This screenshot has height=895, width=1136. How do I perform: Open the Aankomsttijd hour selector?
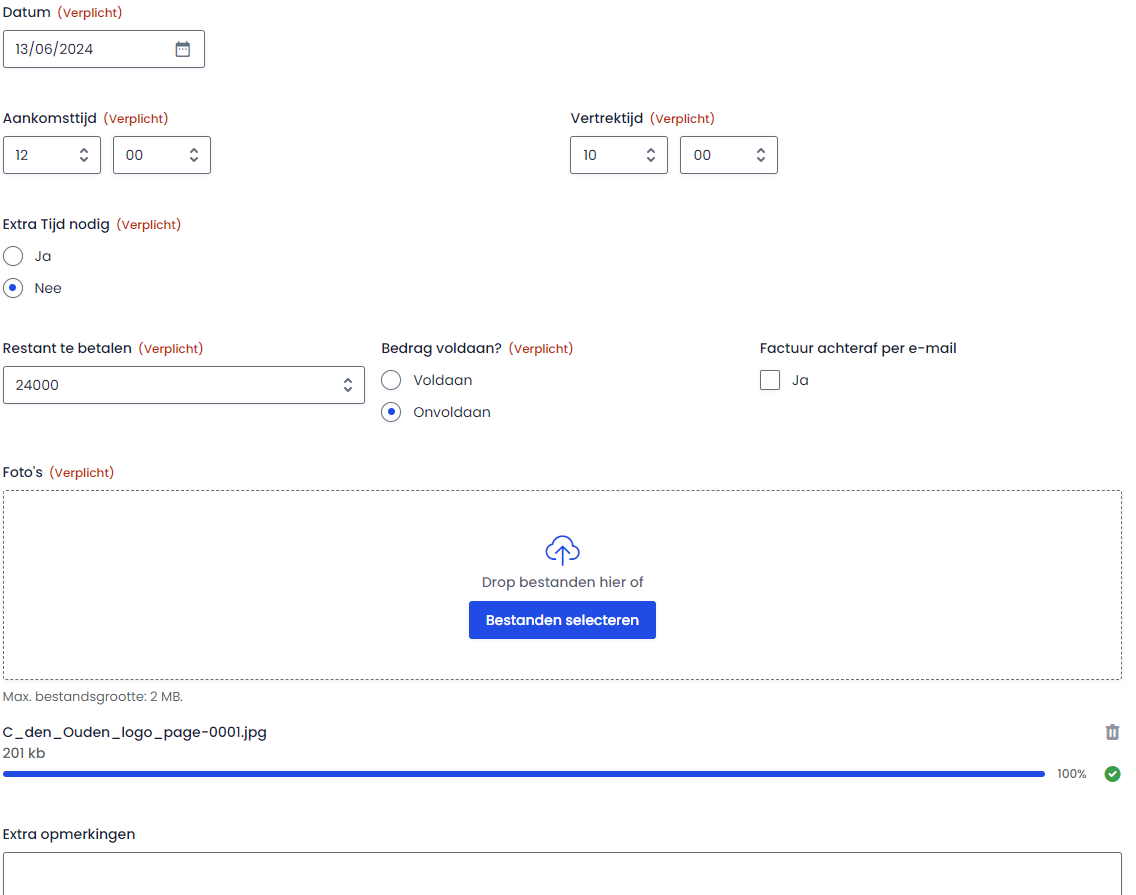click(52, 155)
